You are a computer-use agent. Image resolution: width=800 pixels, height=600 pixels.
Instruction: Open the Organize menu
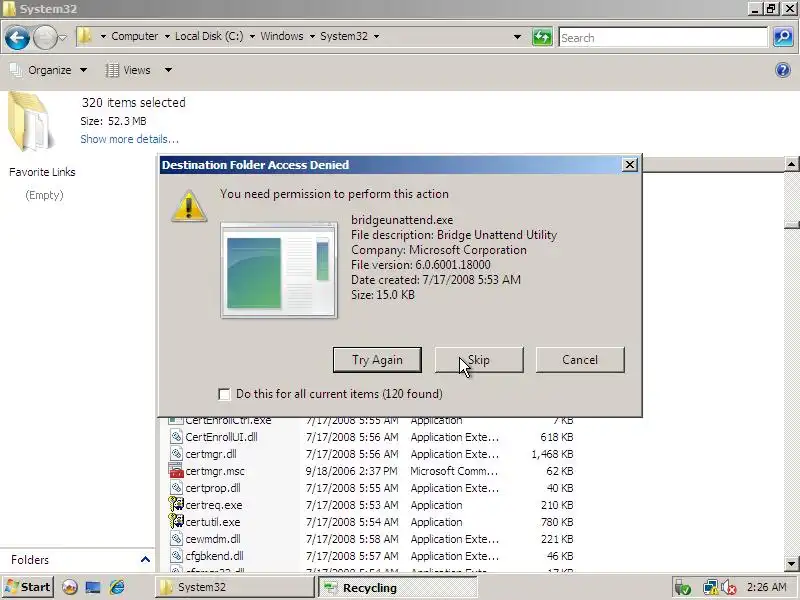(x=49, y=70)
